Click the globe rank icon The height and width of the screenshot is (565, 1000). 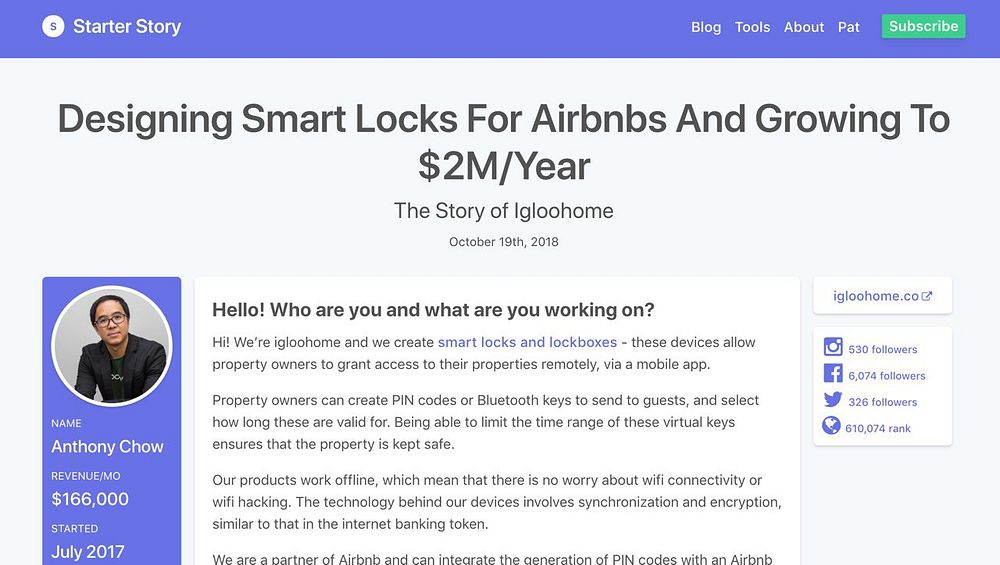pyautogui.click(x=832, y=427)
